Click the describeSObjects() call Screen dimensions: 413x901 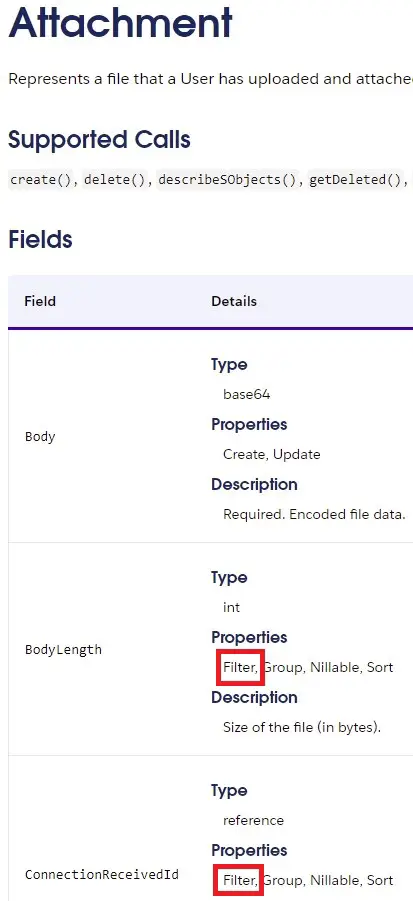[230, 180]
